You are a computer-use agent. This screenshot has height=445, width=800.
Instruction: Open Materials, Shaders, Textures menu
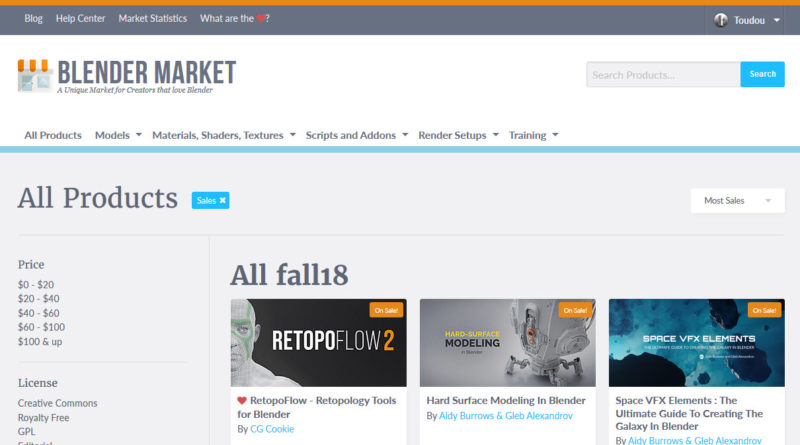pos(217,135)
